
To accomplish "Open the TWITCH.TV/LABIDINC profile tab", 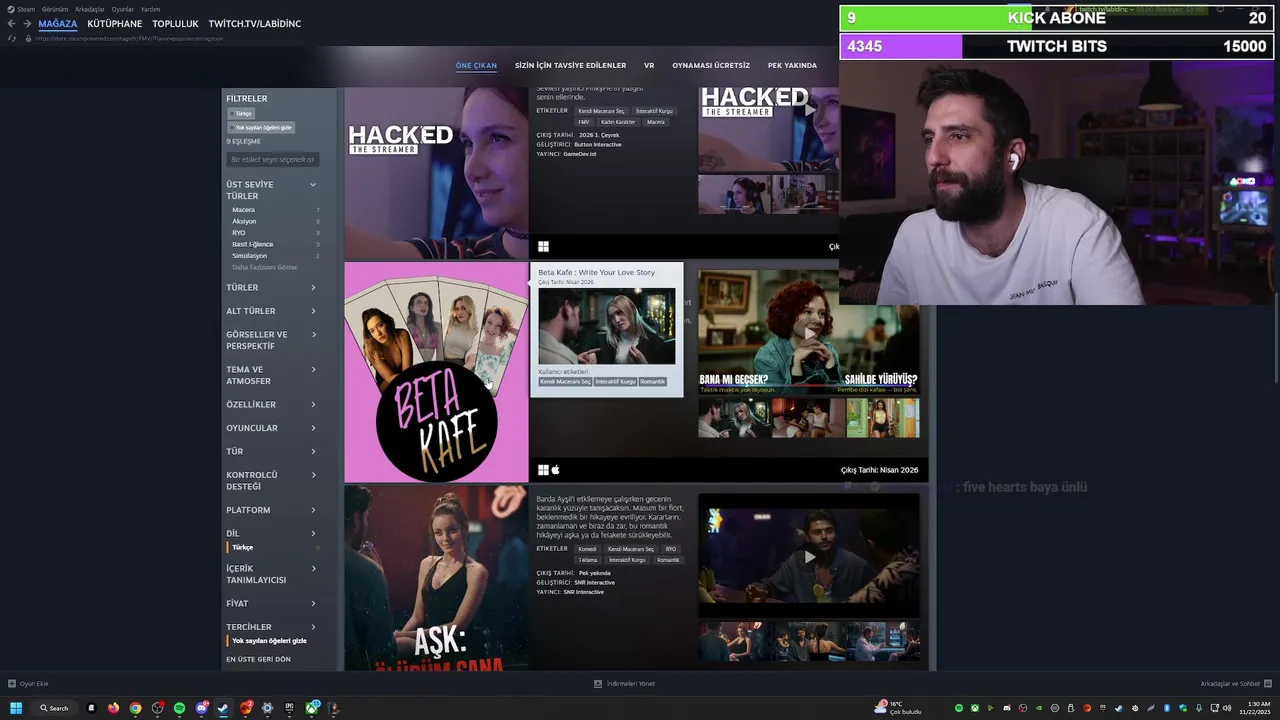I will (x=254, y=23).
